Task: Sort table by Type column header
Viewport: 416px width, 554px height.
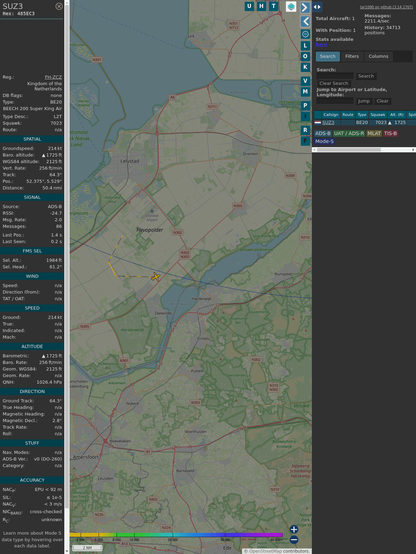Action: (362, 115)
